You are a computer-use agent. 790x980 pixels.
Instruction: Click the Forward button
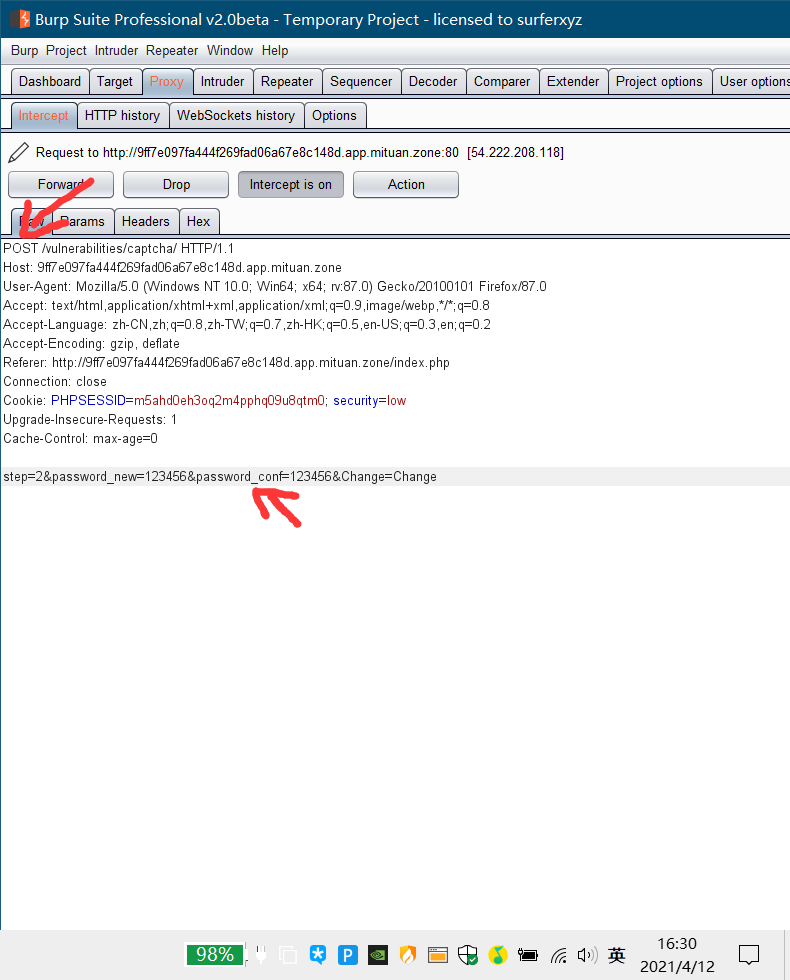click(61, 184)
